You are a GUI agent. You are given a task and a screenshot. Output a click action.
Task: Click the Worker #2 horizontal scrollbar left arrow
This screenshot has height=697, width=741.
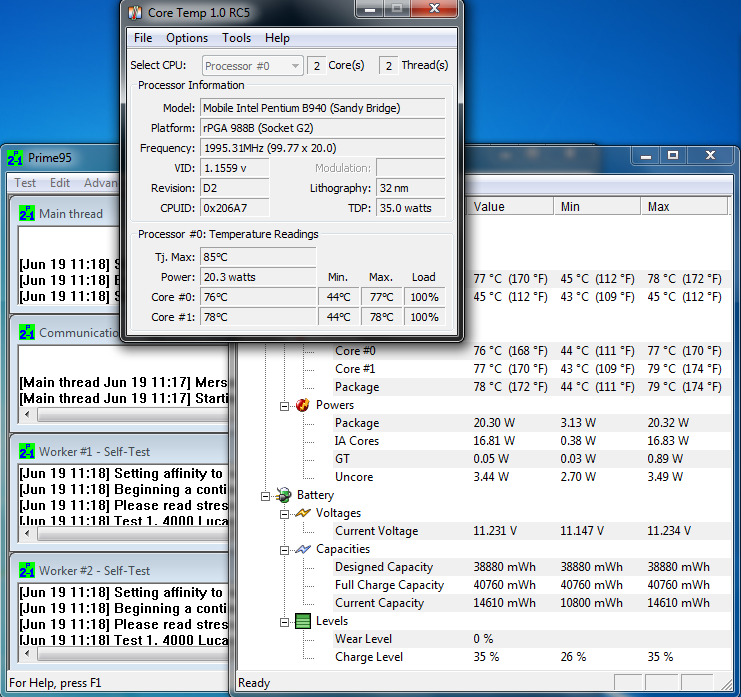coord(27,653)
